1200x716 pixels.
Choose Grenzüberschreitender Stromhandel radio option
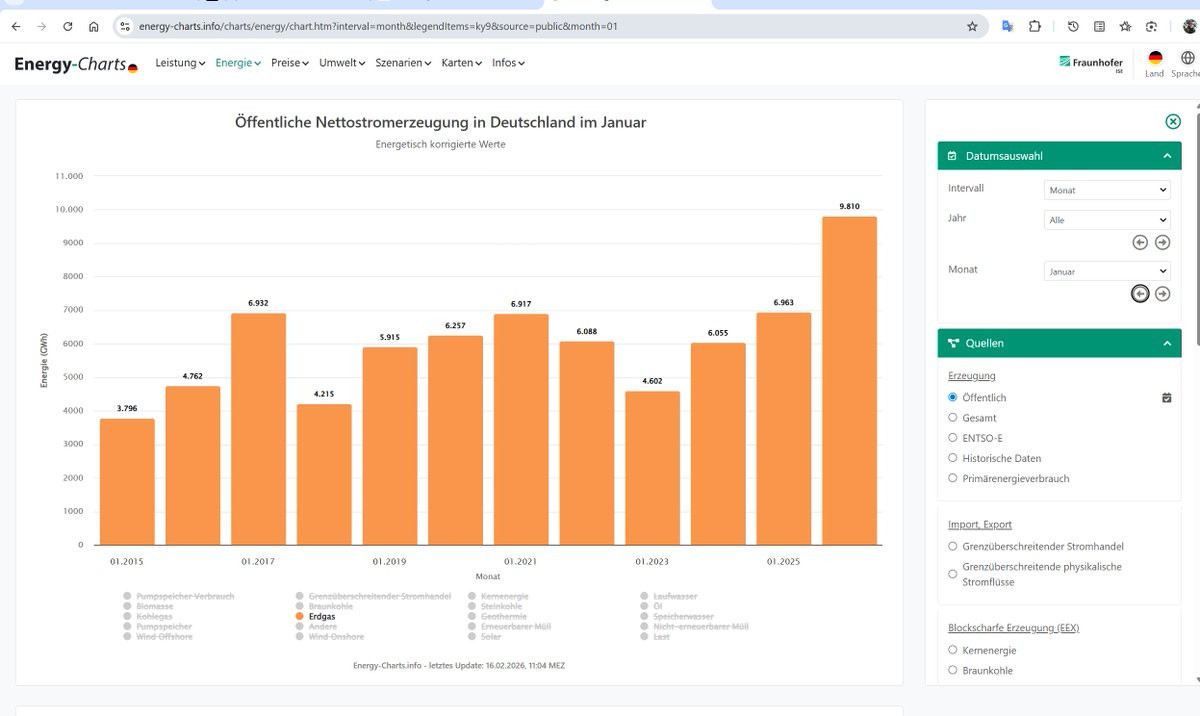pos(953,547)
